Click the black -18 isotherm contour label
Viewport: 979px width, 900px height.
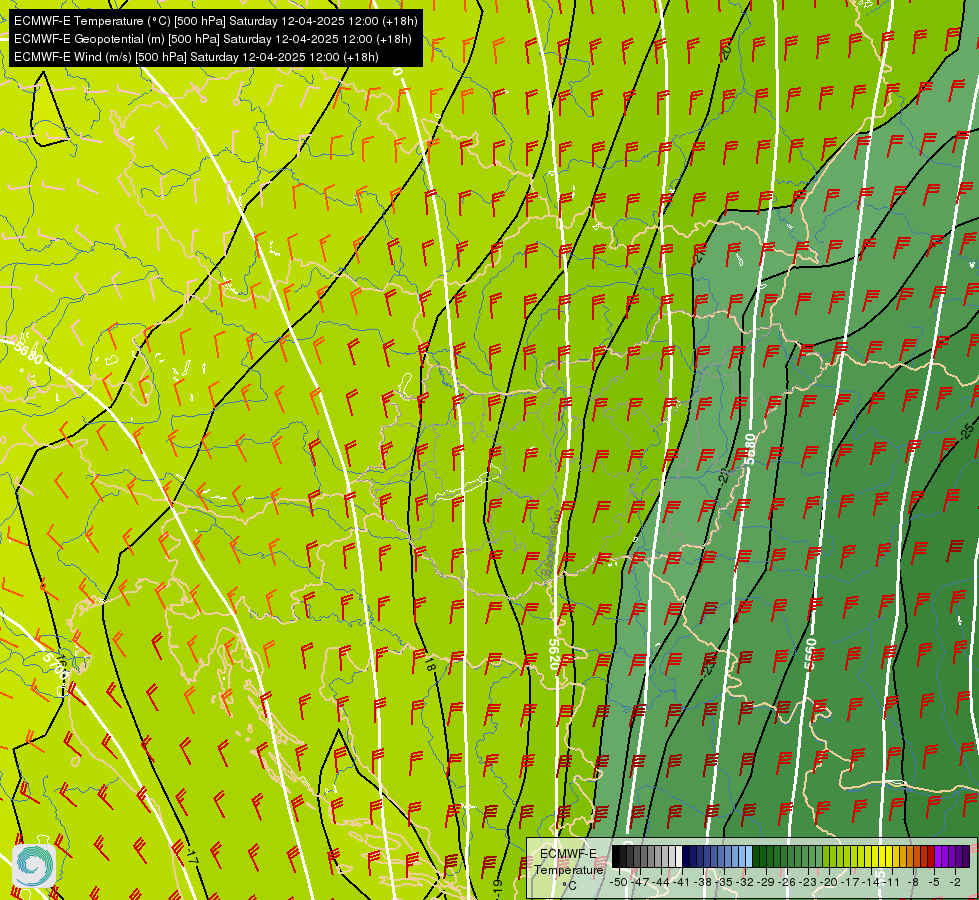click(429, 662)
